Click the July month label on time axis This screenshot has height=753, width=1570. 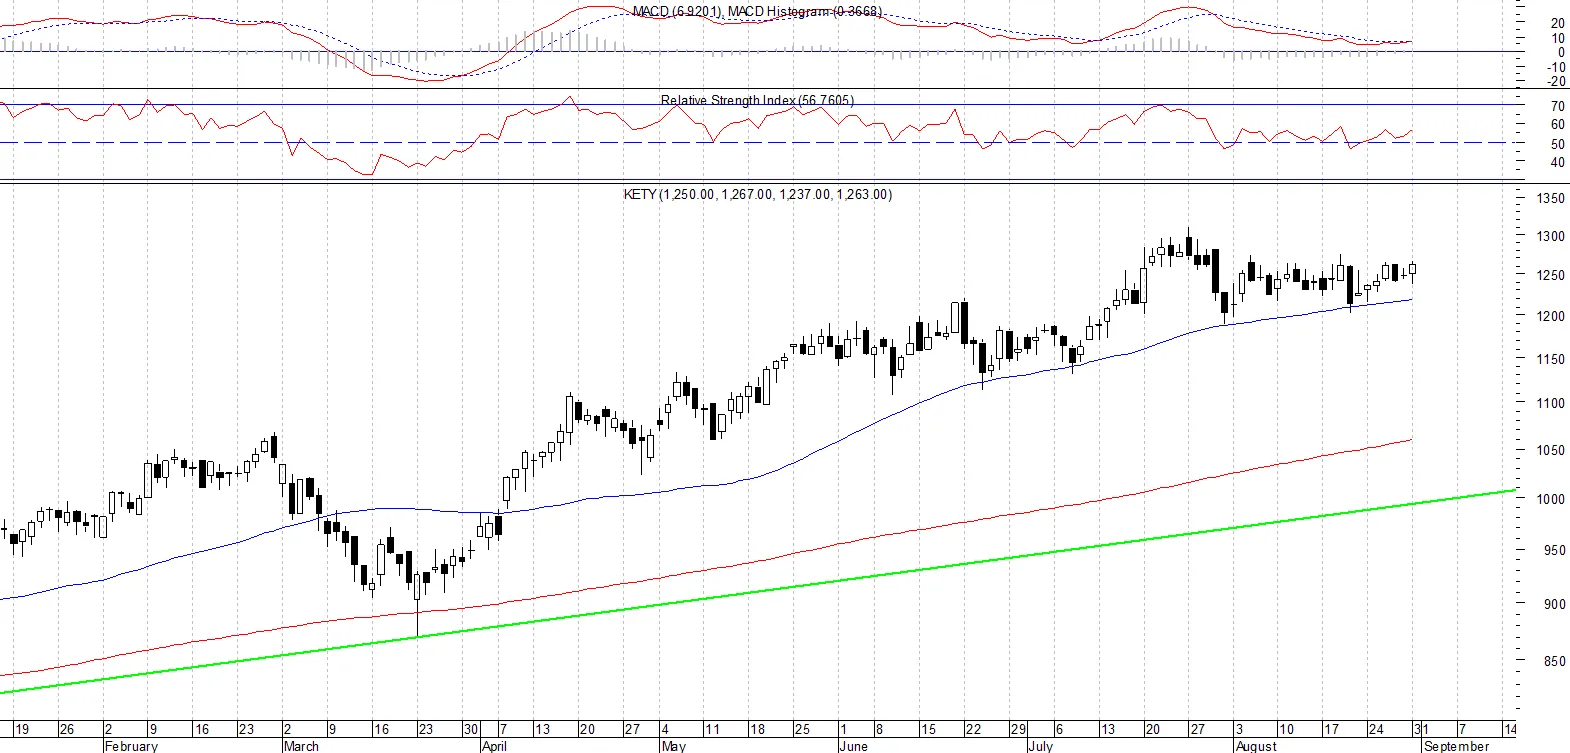pos(1041,746)
